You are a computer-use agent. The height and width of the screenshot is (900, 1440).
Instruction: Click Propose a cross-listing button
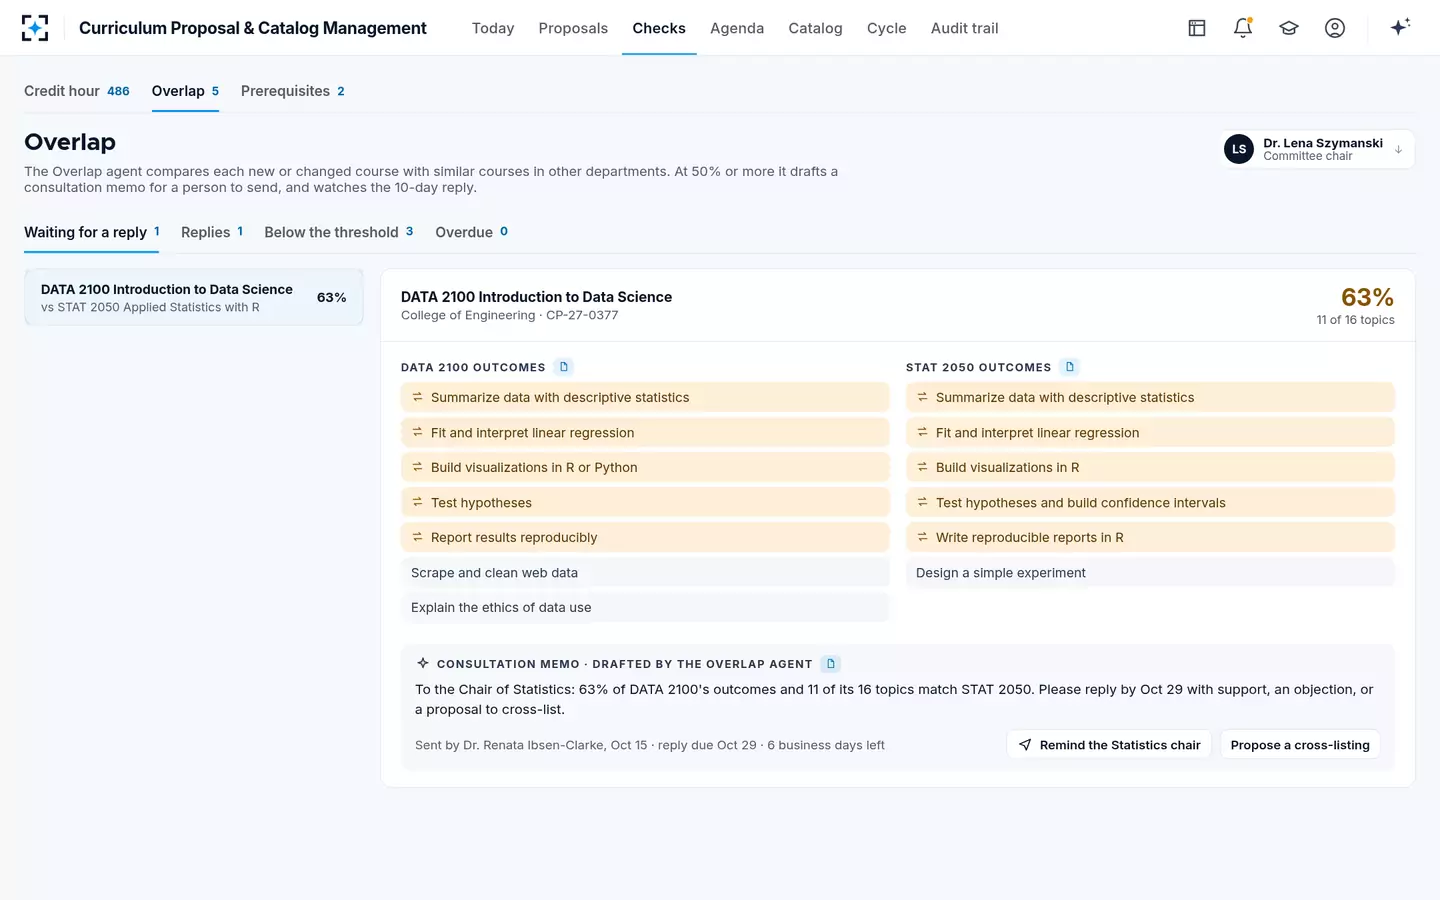tap(1300, 745)
